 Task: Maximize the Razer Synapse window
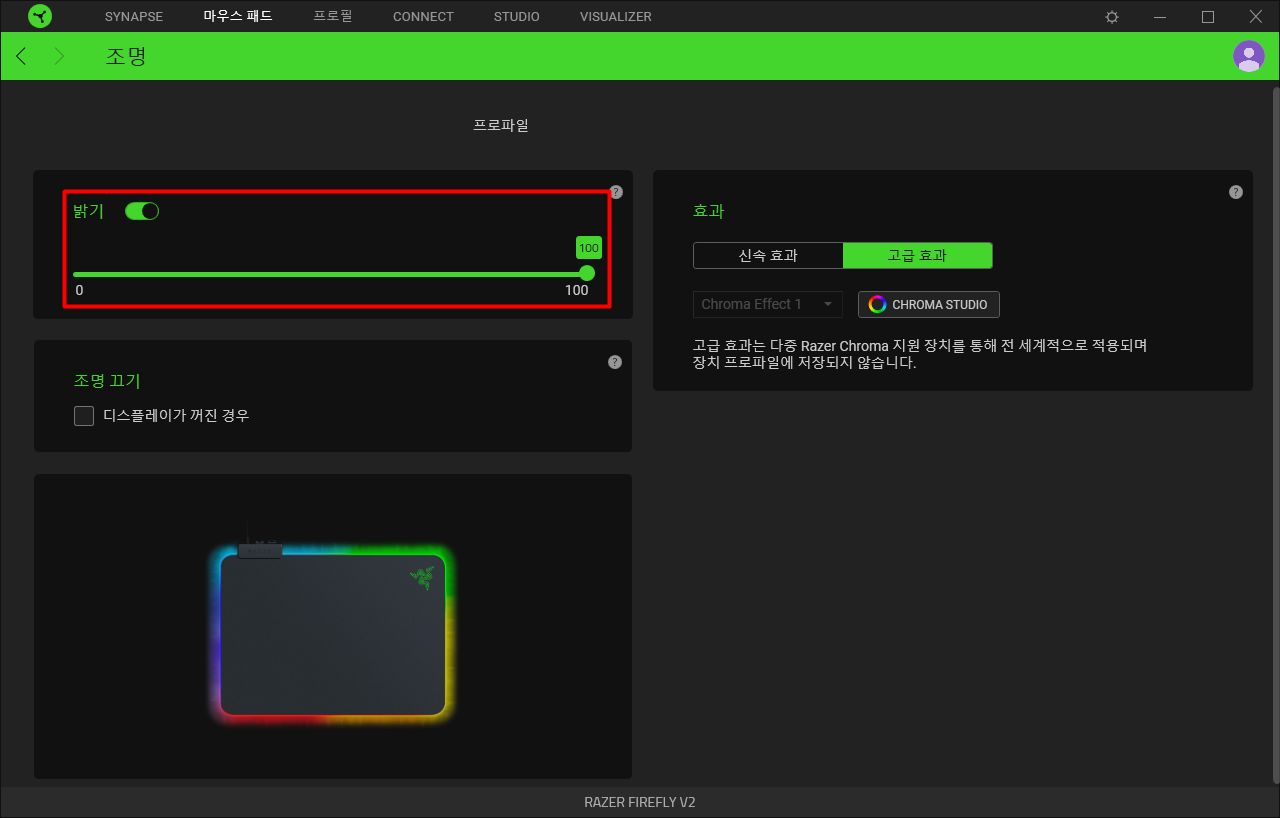(x=1208, y=17)
